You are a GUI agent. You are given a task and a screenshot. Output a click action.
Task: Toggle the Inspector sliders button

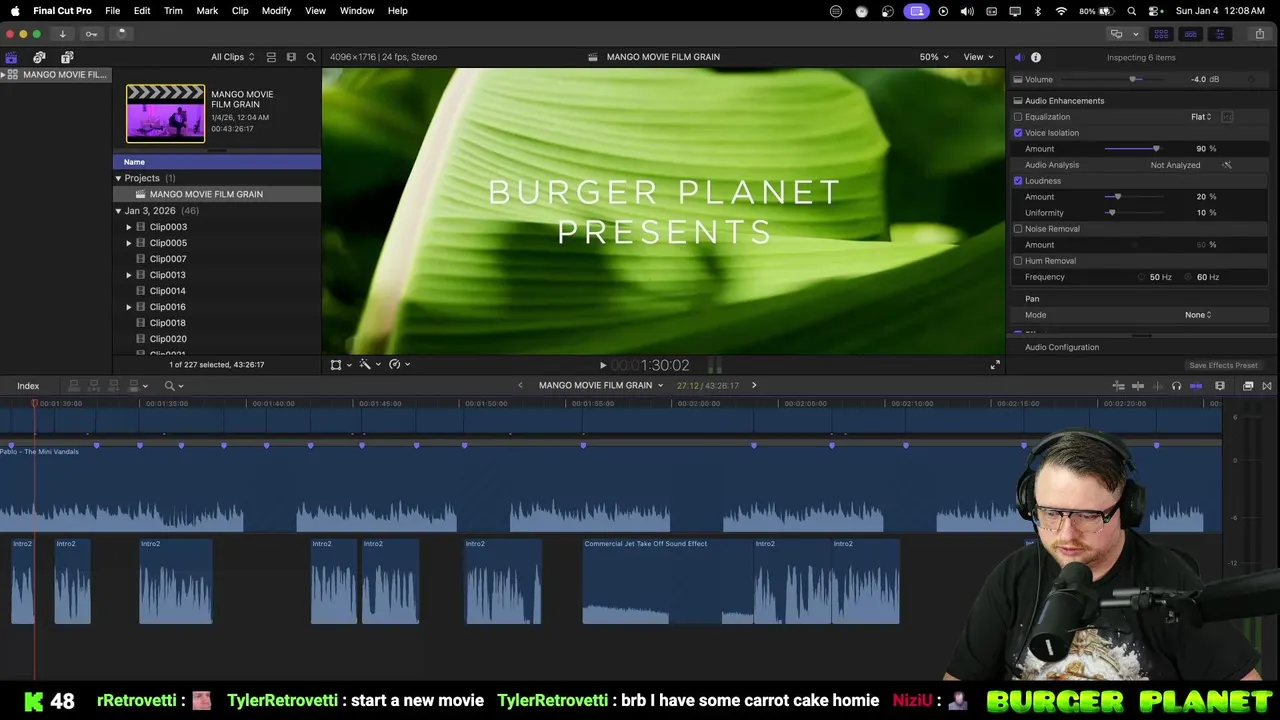[1219, 33]
